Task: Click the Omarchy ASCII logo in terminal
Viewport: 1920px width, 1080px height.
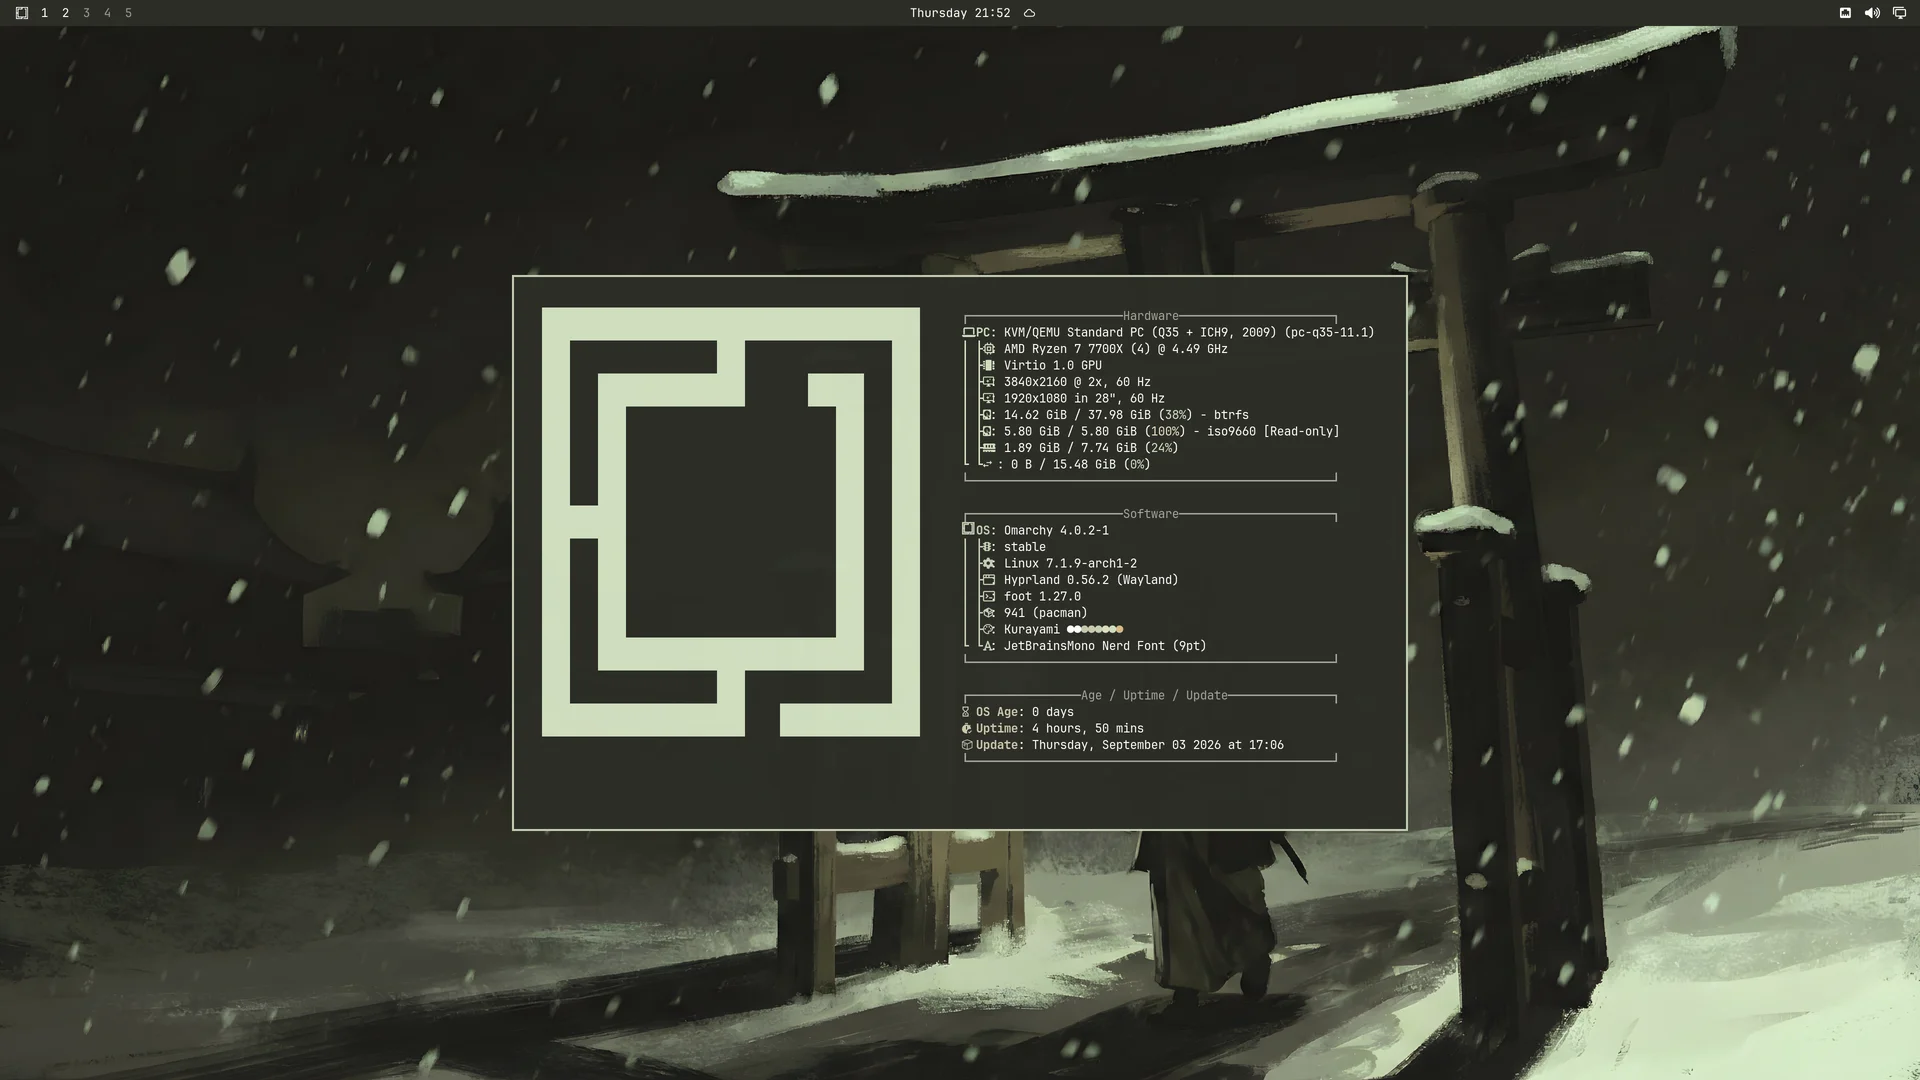Action: pos(730,522)
